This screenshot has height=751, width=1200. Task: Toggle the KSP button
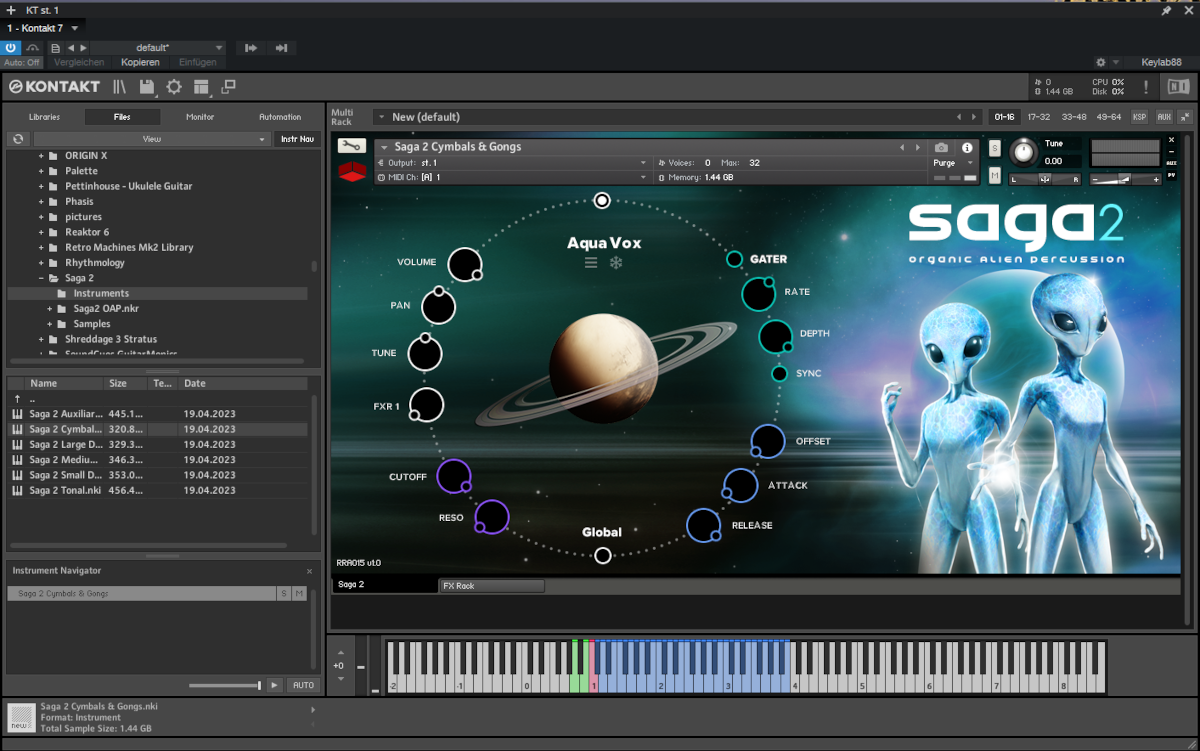pos(1140,117)
